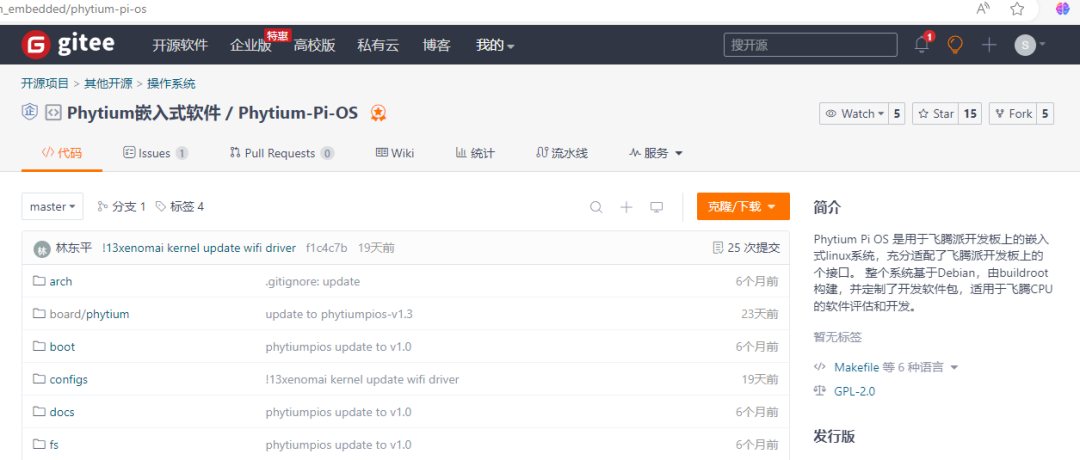Click the docs folder icon

click(x=39, y=412)
